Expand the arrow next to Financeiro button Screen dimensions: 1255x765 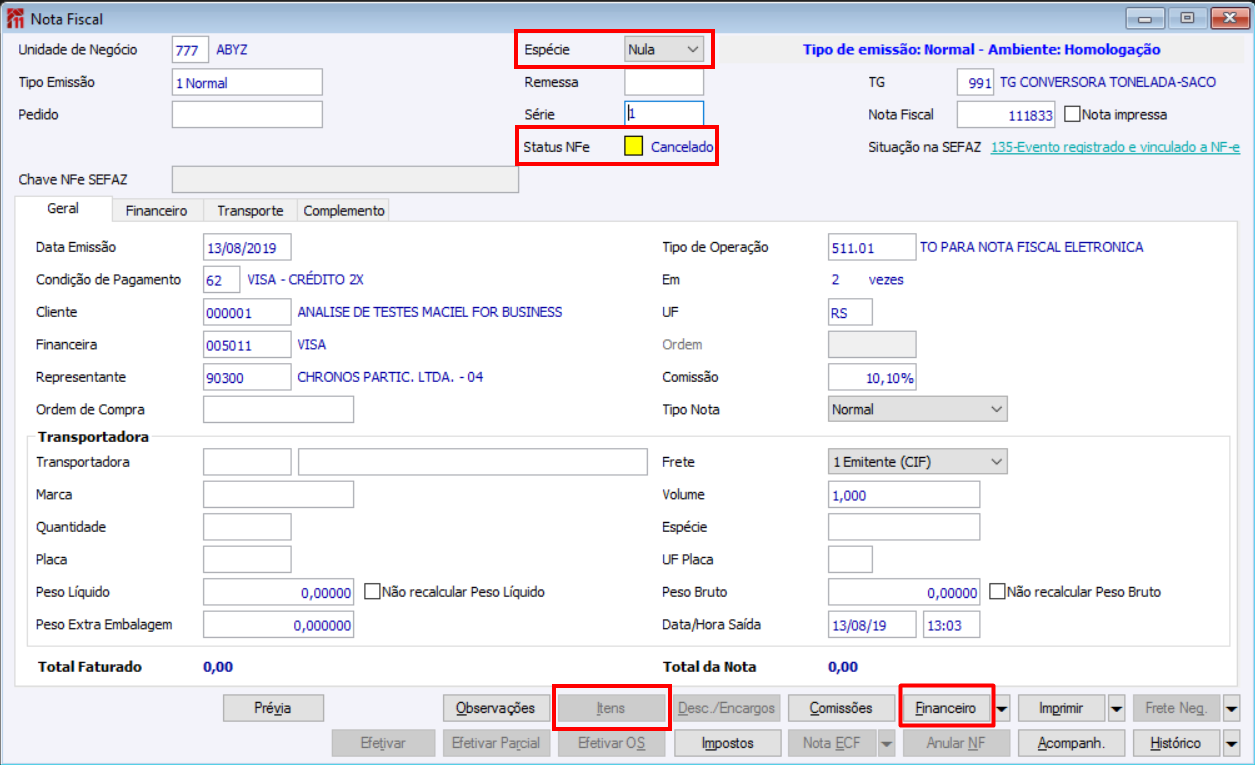click(1001, 708)
